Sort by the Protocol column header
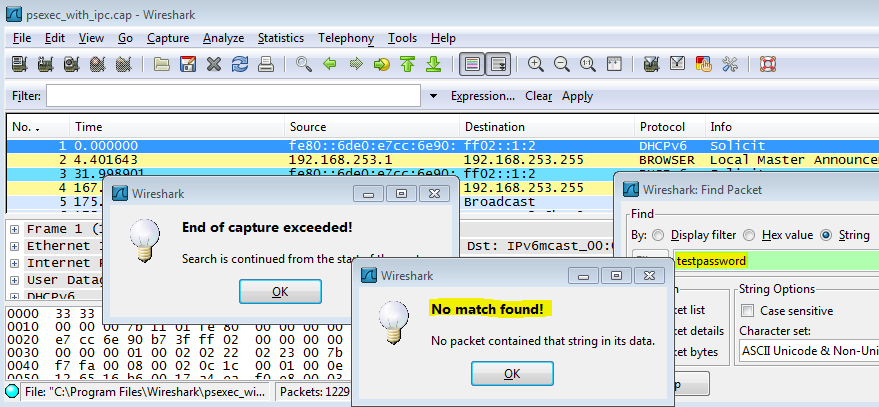 669,127
